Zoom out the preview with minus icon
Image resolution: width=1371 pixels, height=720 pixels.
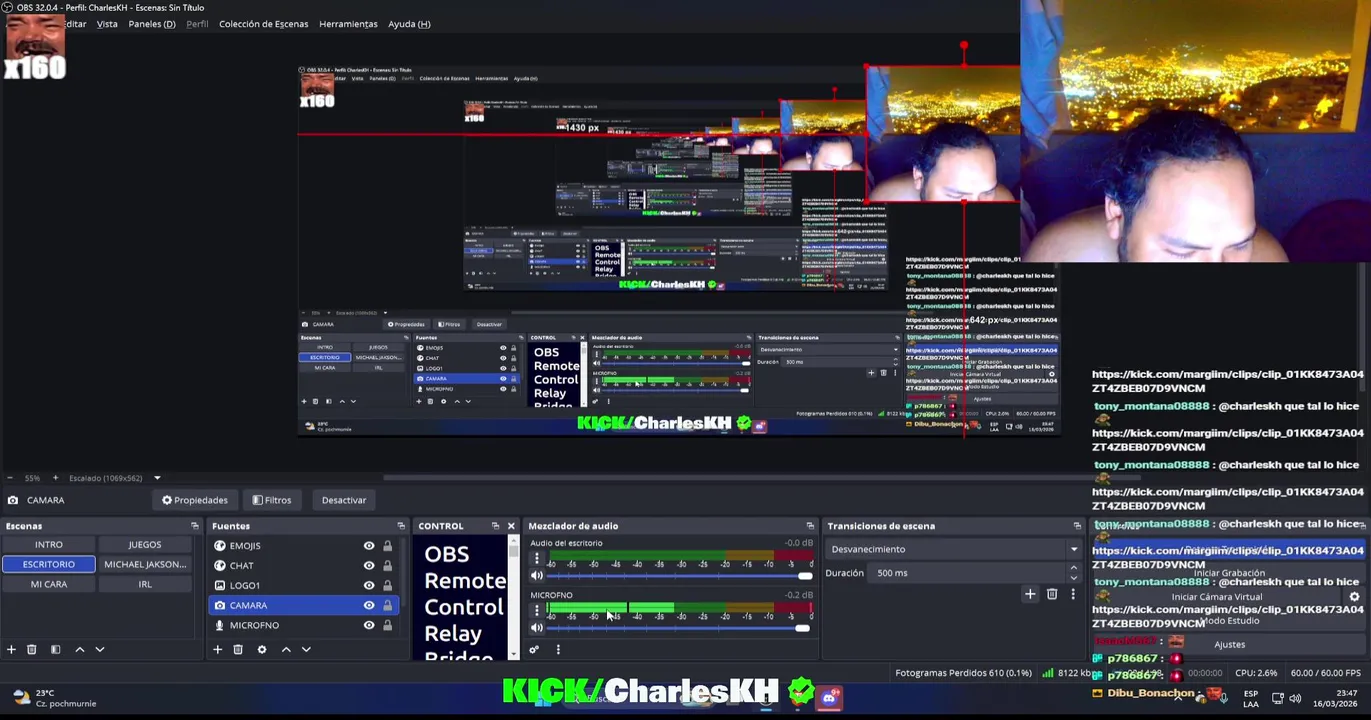click(x=9, y=478)
